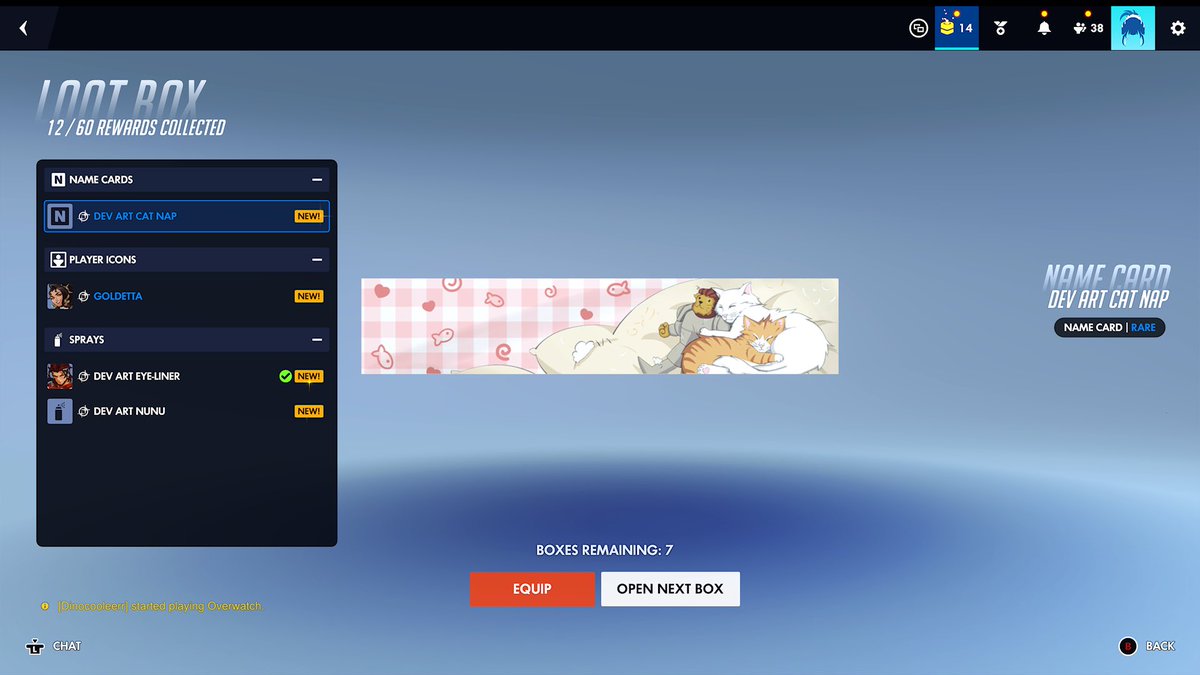The image size is (1200, 675).
Task: Open the settings gear
Action: [x=1178, y=28]
